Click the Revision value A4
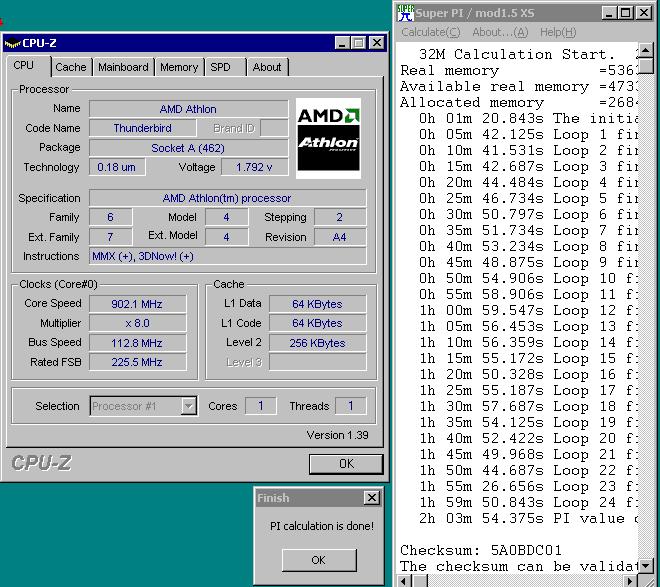Image resolution: width=660 pixels, height=587 pixels. click(340, 237)
